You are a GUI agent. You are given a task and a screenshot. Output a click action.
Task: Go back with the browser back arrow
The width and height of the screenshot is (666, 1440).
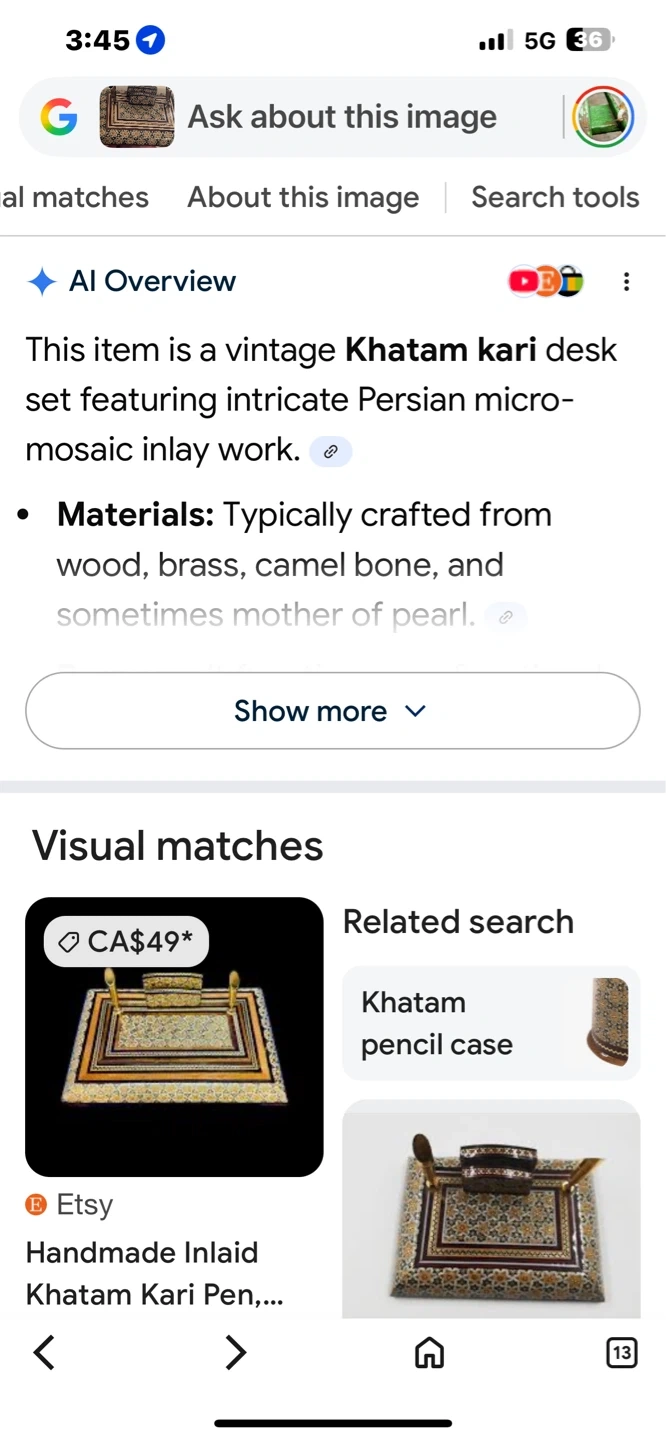pos(44,1353)
